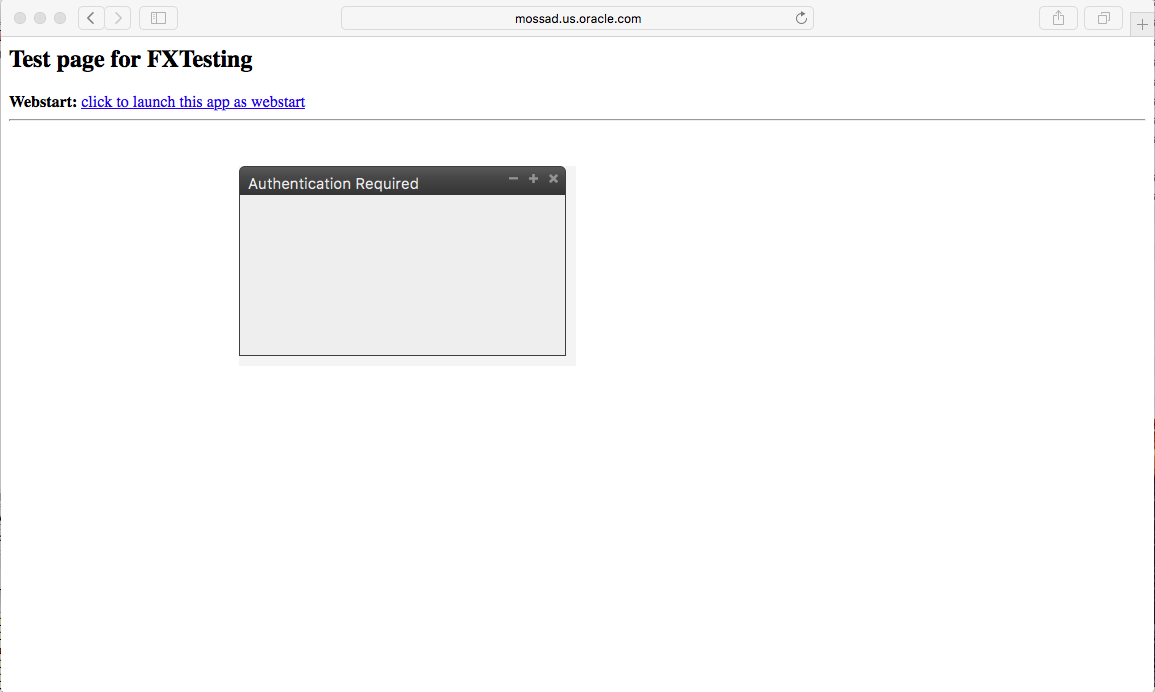1155x692 pixels.
Task: Click the bold Webstart label
Action: click(x=43, y=102)
